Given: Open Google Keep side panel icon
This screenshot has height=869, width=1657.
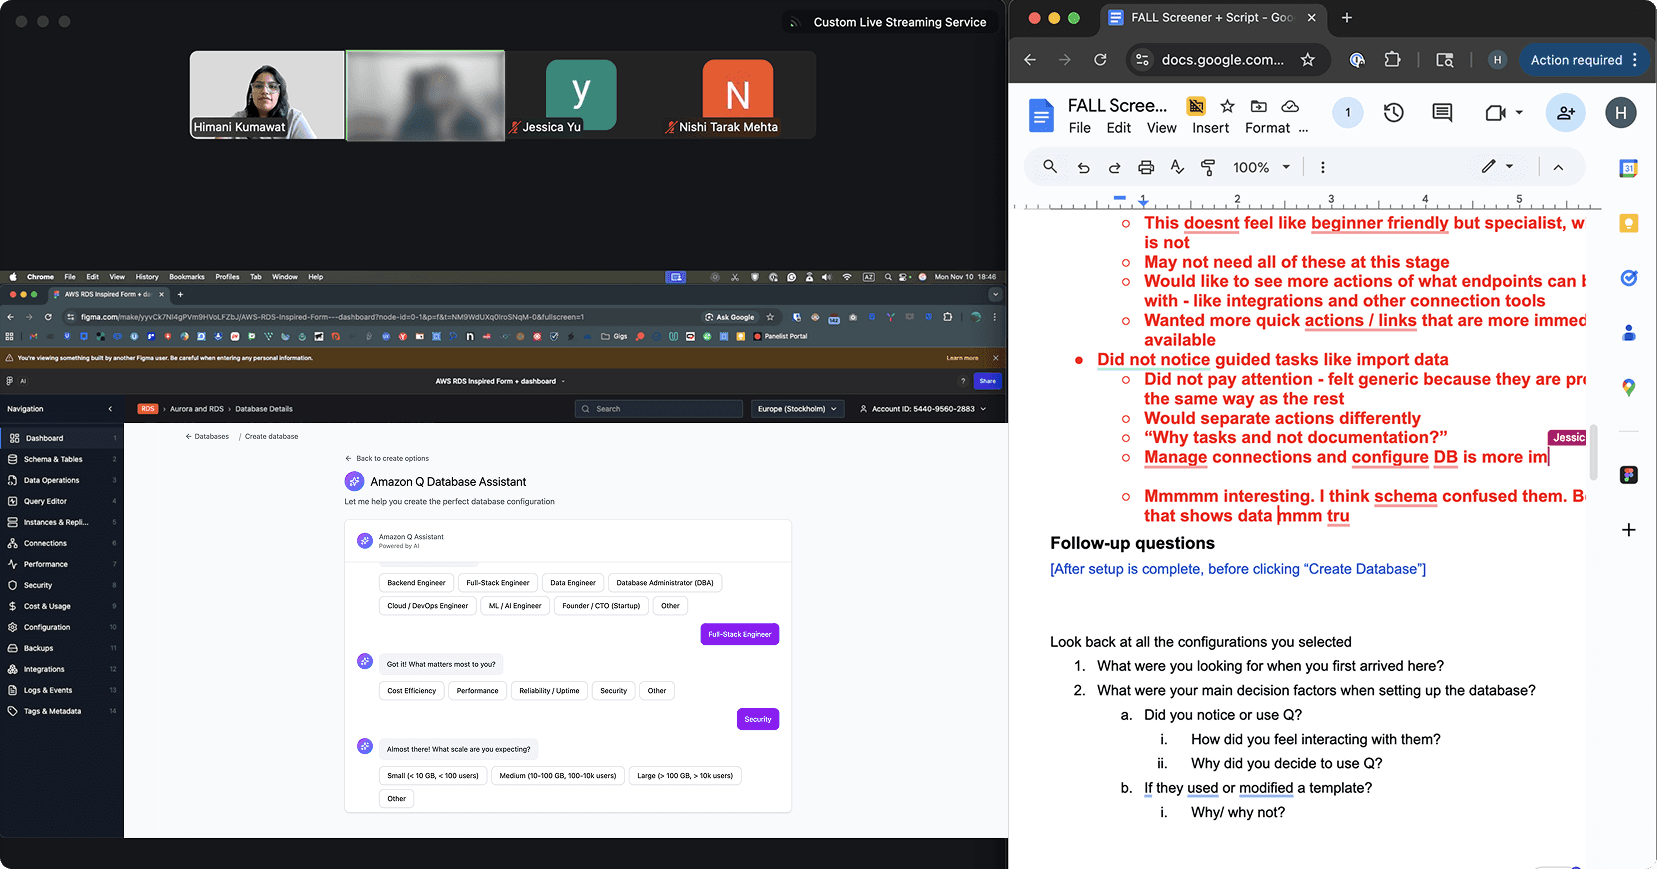Looking at the screenshot, I should tap(1629, 224).
